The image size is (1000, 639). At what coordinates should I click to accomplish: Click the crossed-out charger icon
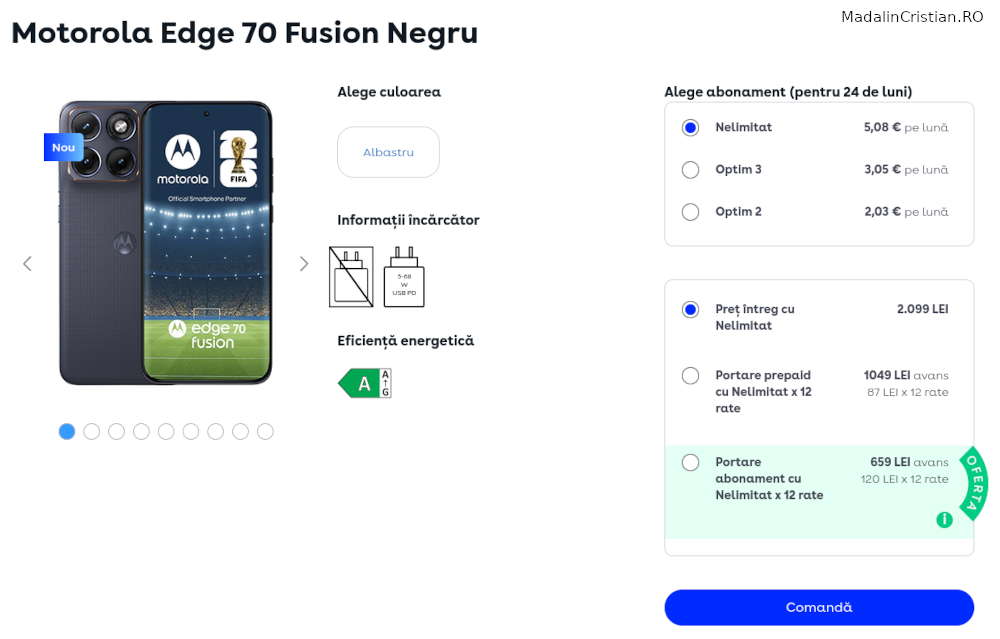click(x=350, y=278)
